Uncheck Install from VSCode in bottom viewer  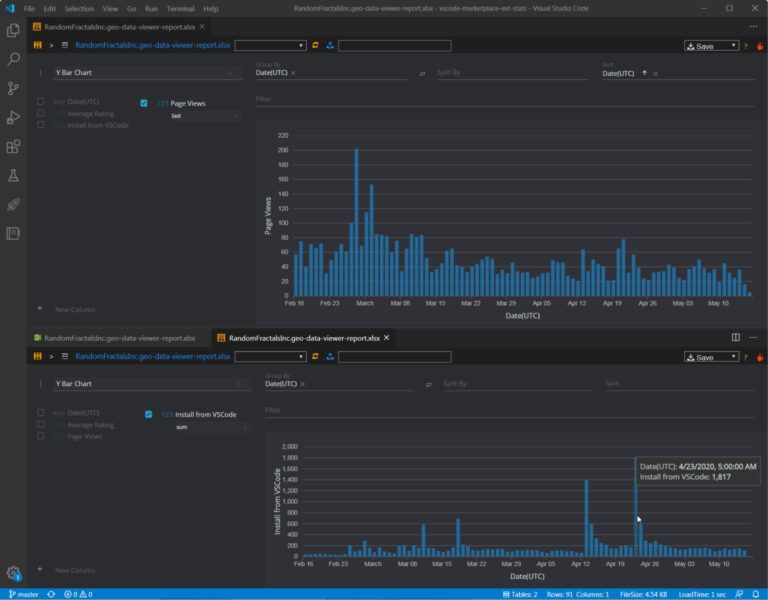[148, 414]
